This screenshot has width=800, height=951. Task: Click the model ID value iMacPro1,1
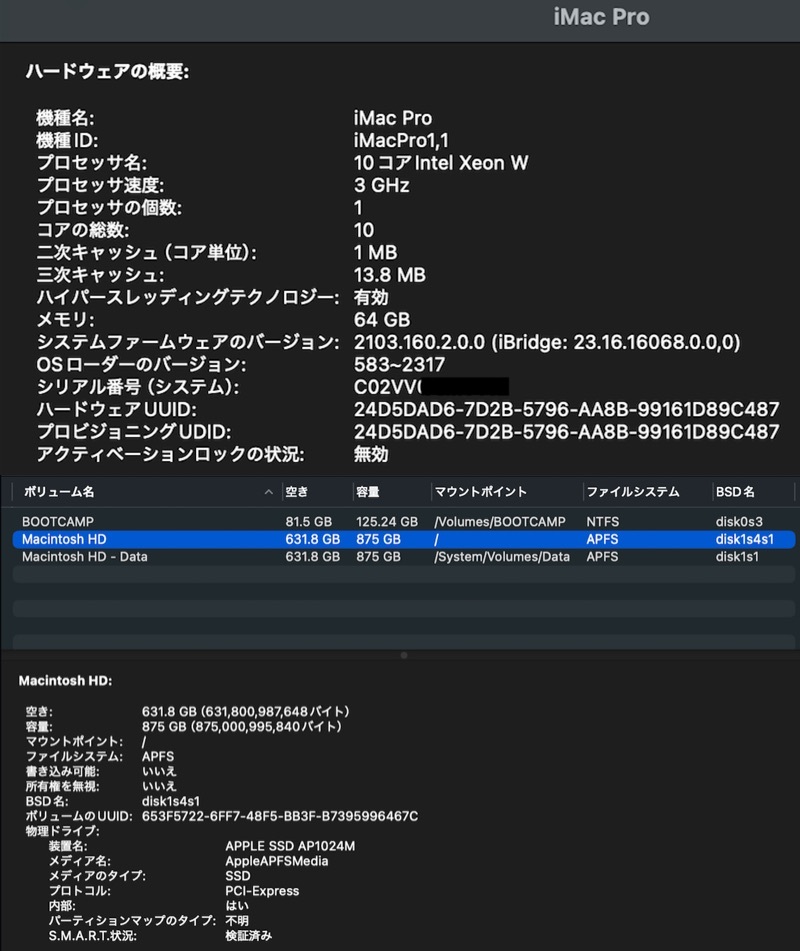coord(401,141)
